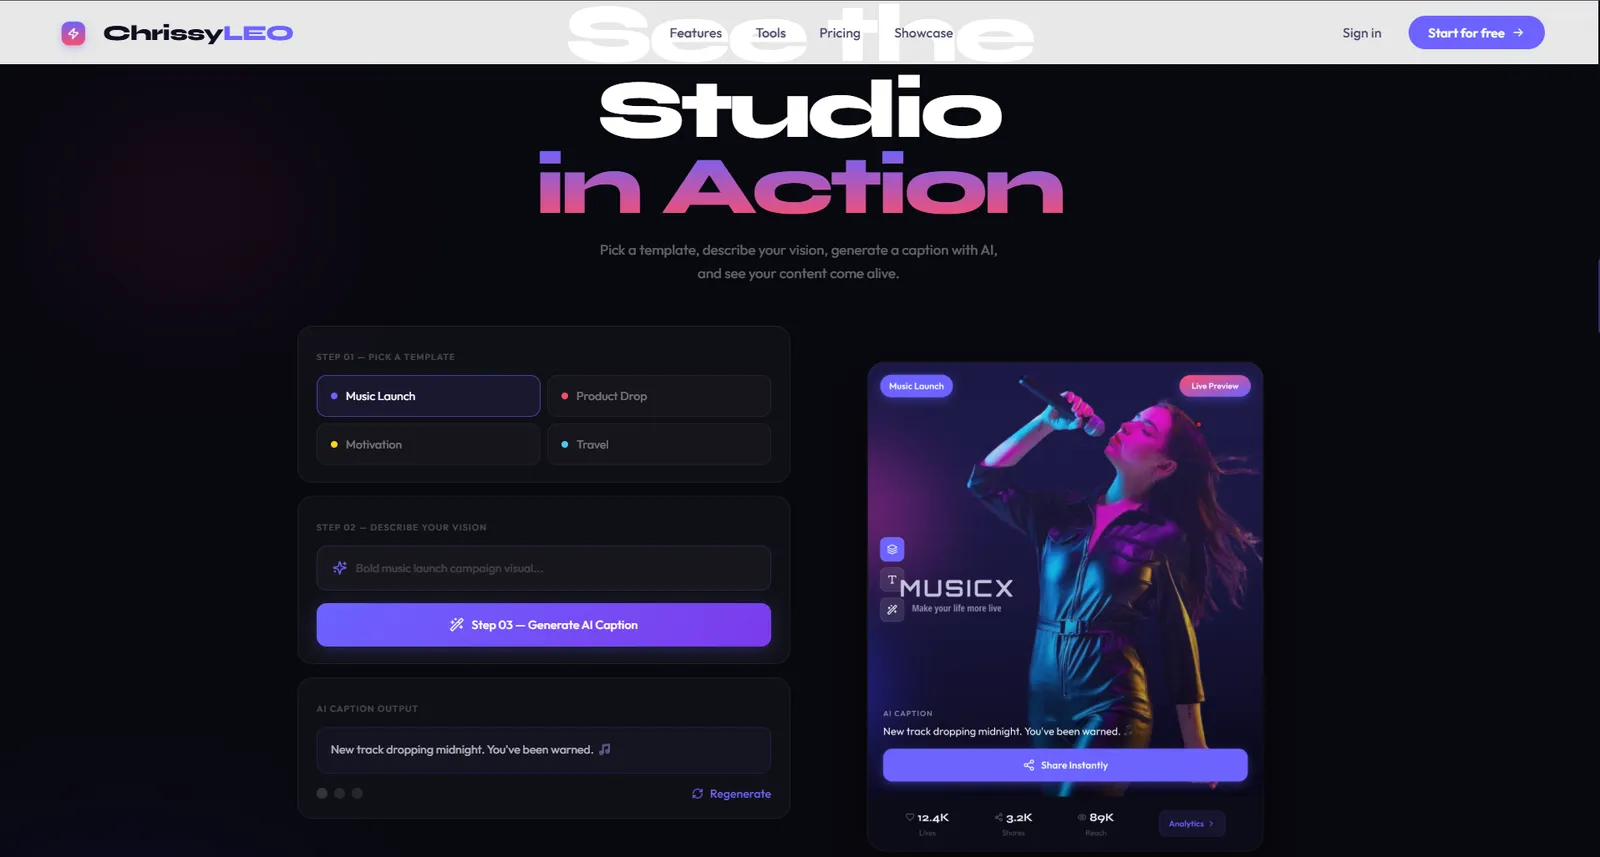
Task: Click the "Make your life more live" tagline
Action: point(956,608)
